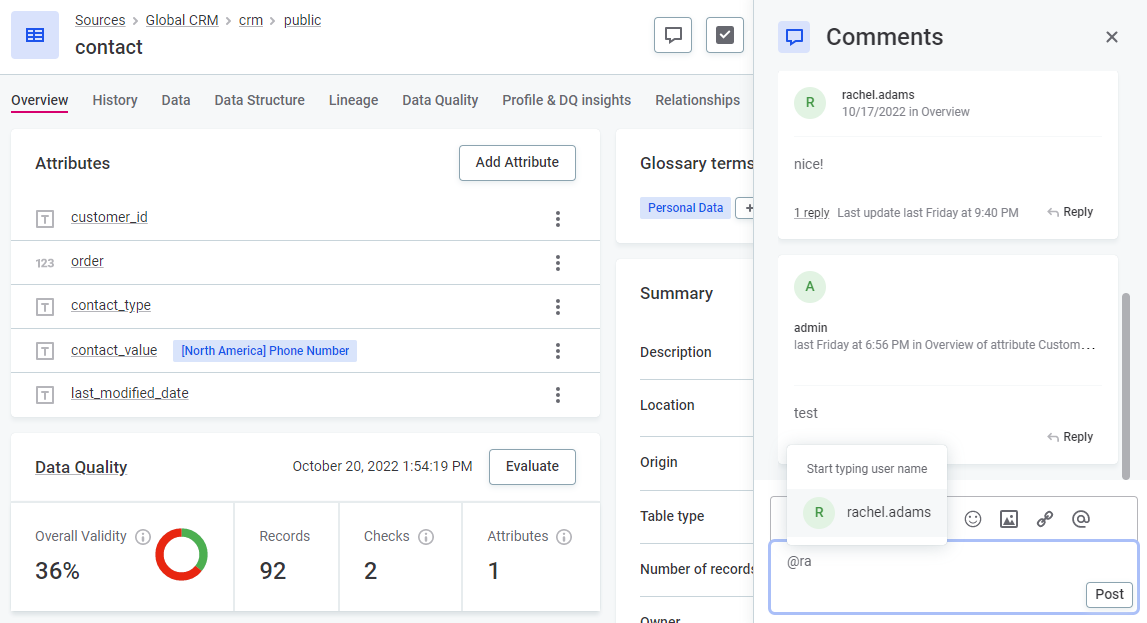Expand options menu for last_modified_date attribute

point(558,395)
